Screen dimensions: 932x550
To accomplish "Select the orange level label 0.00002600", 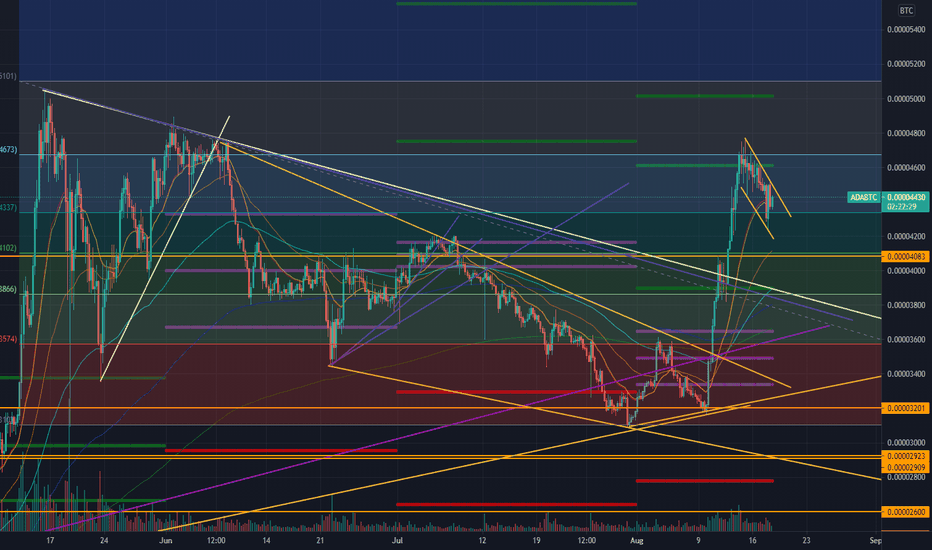I will point(906,512).
